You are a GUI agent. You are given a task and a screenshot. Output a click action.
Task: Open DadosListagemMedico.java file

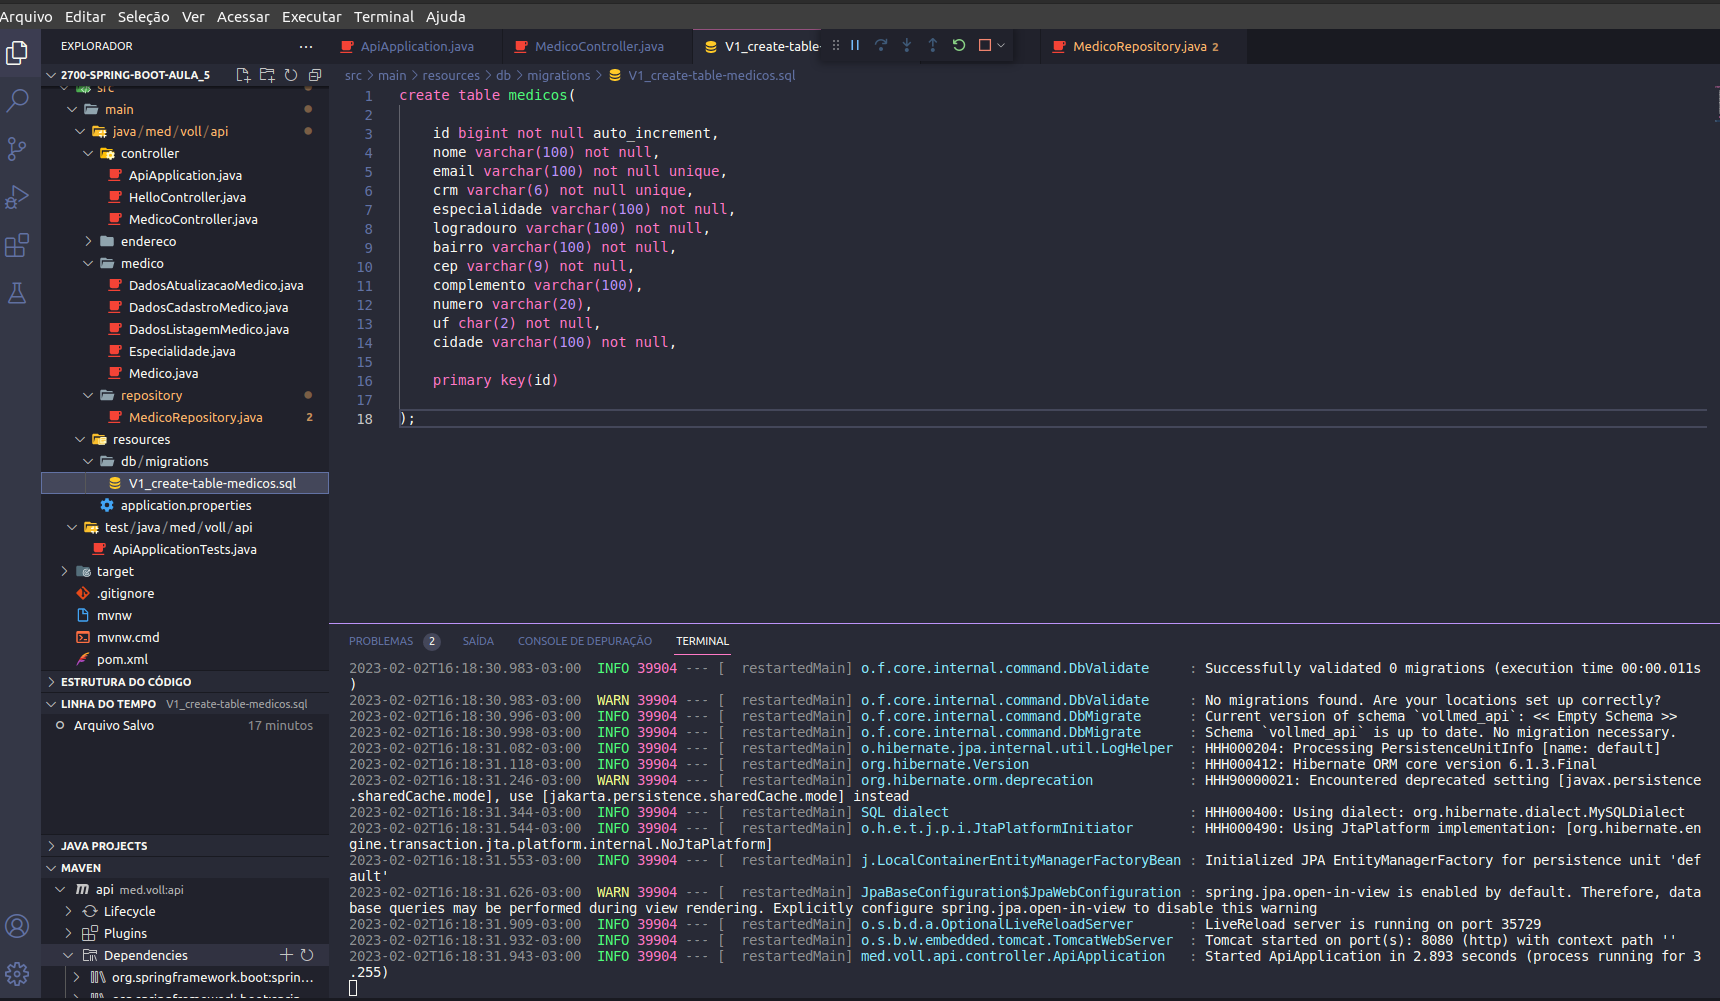pyautogui.click(x=208, y=329)
